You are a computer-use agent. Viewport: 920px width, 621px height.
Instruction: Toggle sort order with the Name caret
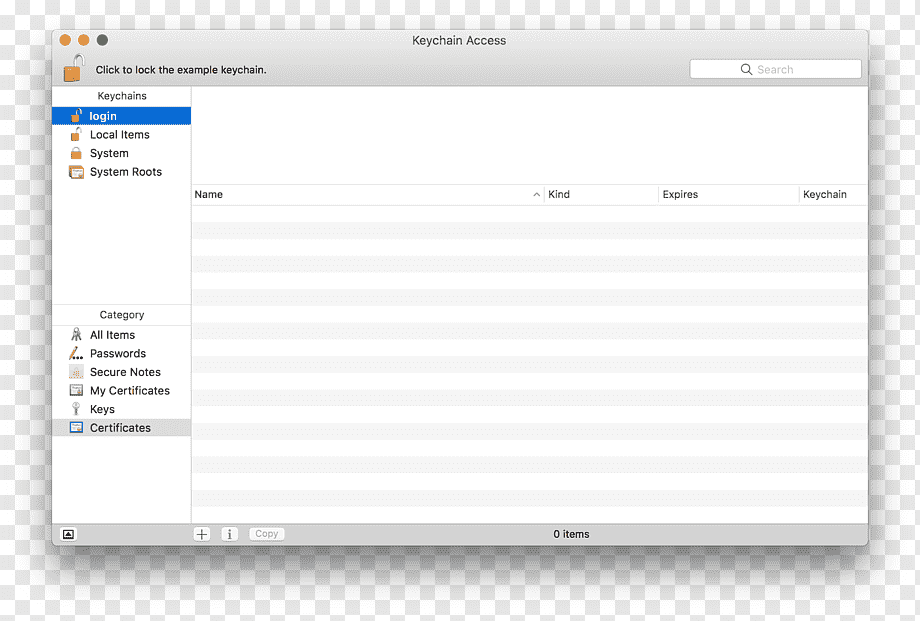coord(536,194)
